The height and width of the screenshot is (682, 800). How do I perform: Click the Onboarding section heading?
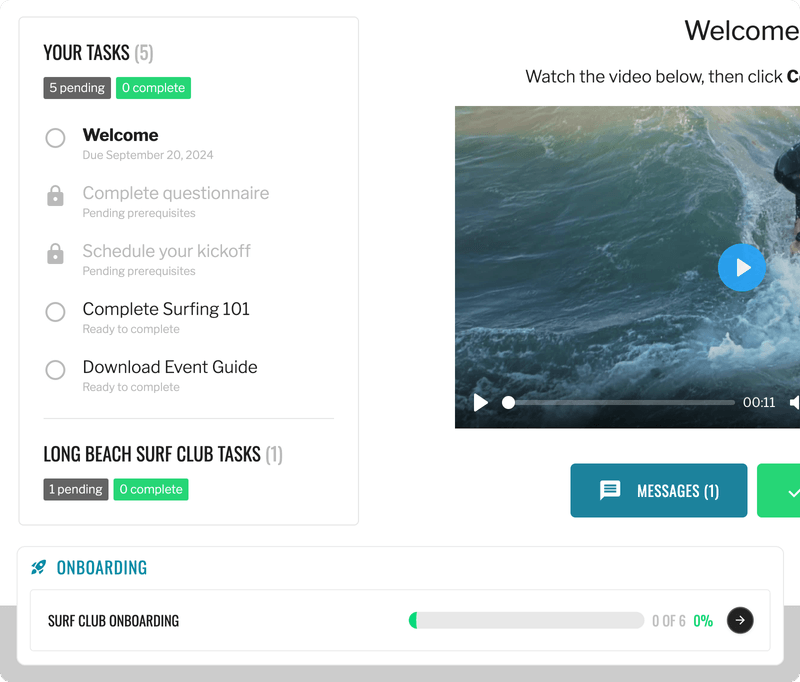[102, 568]
